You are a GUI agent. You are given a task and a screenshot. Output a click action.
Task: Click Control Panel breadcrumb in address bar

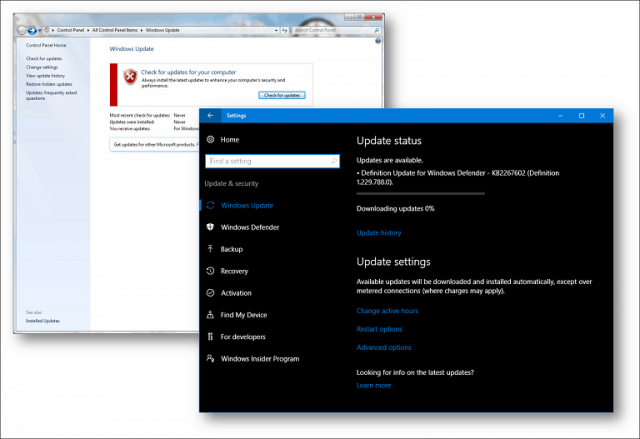pos(71,30)
